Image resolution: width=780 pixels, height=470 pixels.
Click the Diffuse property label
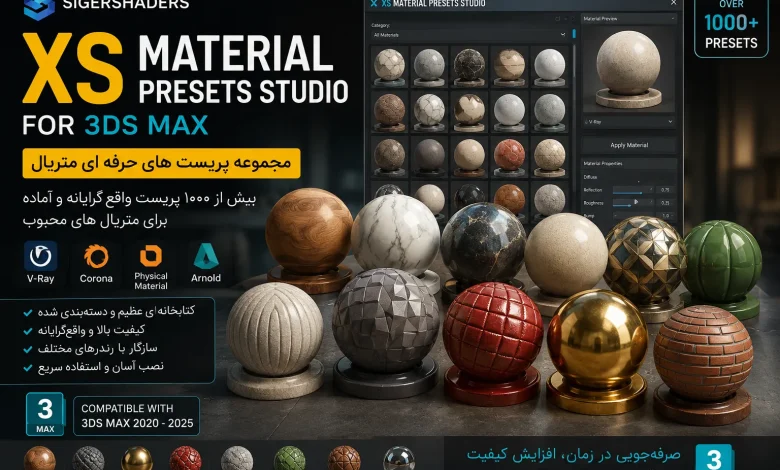click(590, 177)
